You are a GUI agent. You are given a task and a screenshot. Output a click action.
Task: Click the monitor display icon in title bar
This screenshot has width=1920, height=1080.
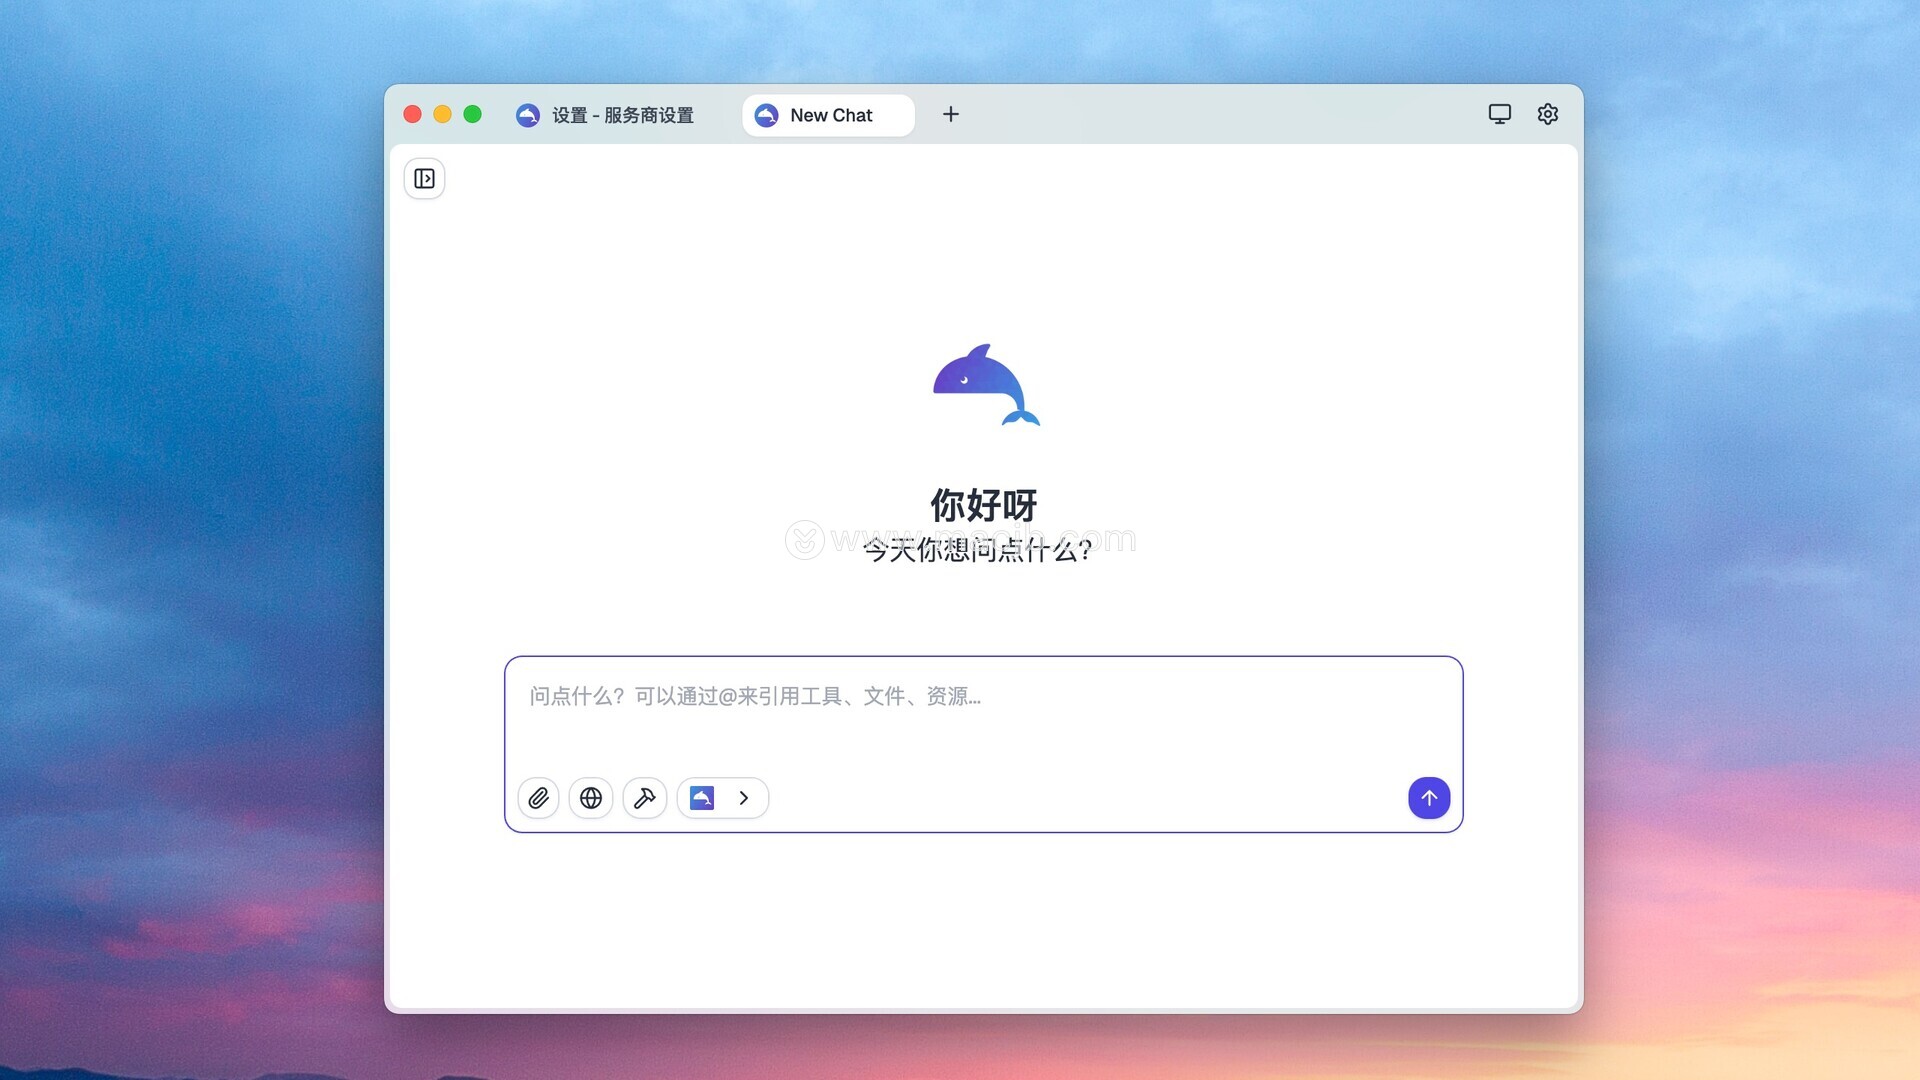tap(1500, 114)
